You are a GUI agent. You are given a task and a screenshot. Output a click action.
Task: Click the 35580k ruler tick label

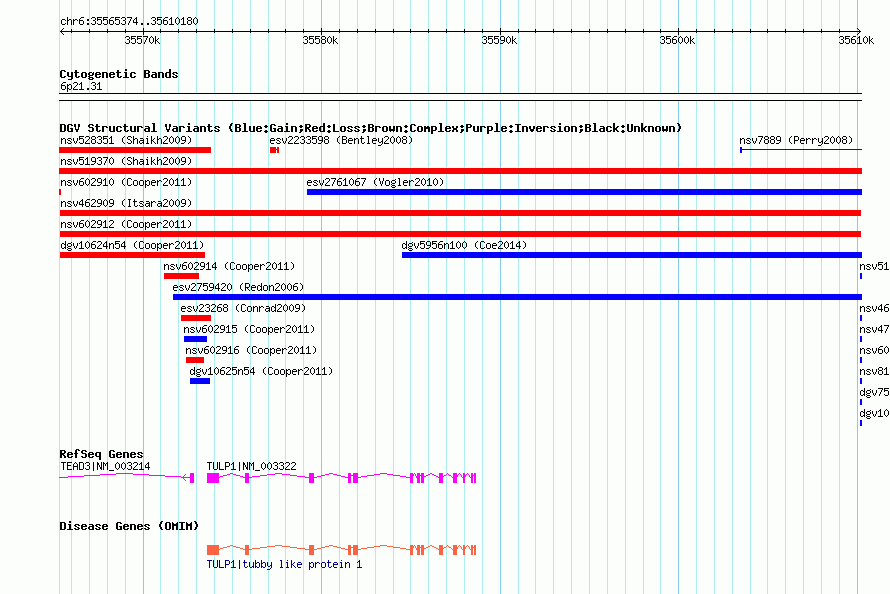click(320, 40)
